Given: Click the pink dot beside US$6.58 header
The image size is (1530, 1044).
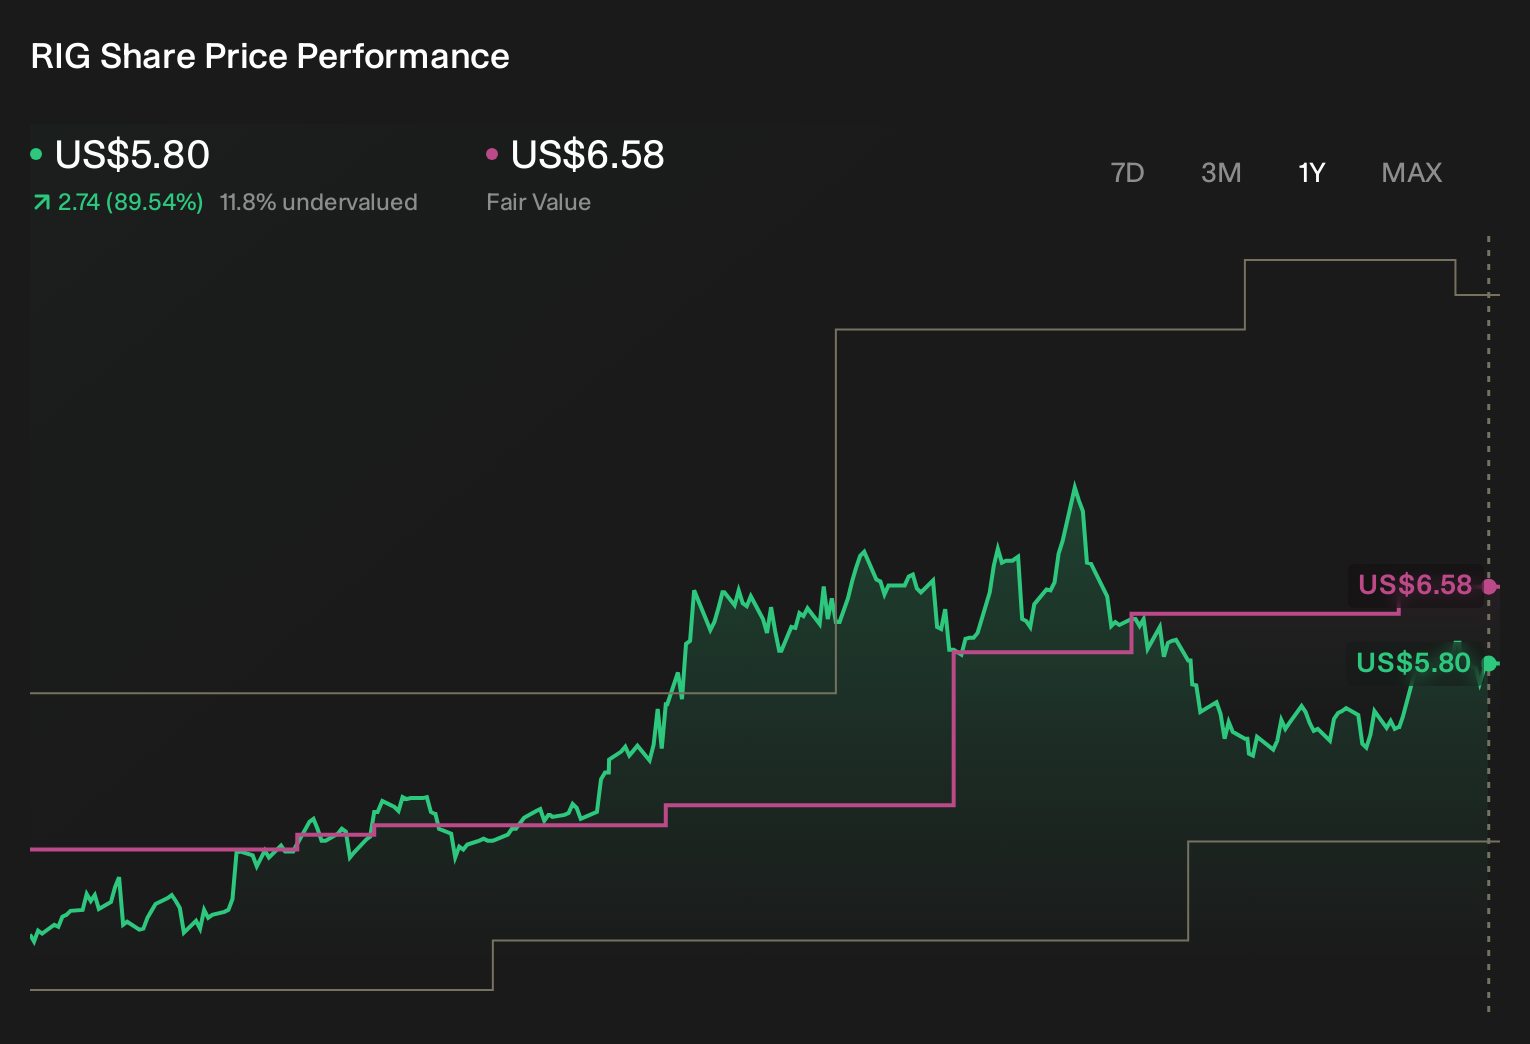Looking at the screenshot, I should [492, 154].
